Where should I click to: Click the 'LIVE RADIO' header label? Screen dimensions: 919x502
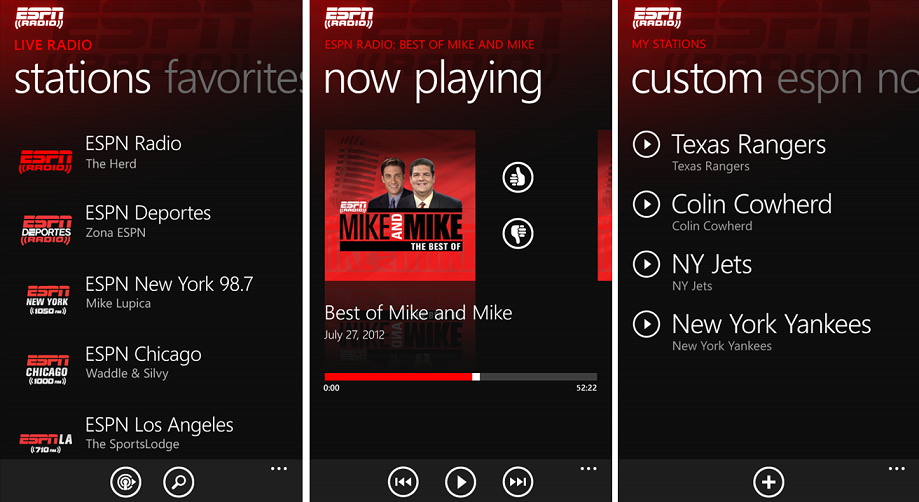pyautogui.click(x=53, y=45)
